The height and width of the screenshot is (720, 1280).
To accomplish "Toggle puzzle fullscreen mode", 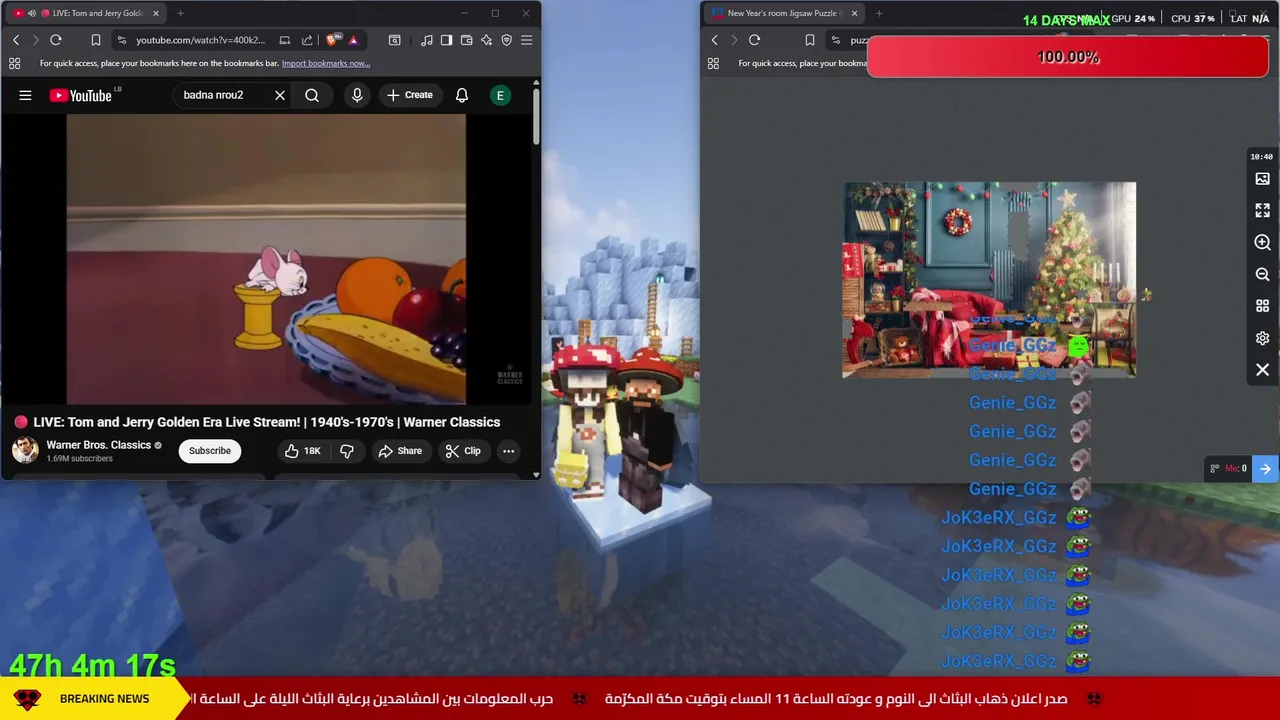I will click(1262, 211).
